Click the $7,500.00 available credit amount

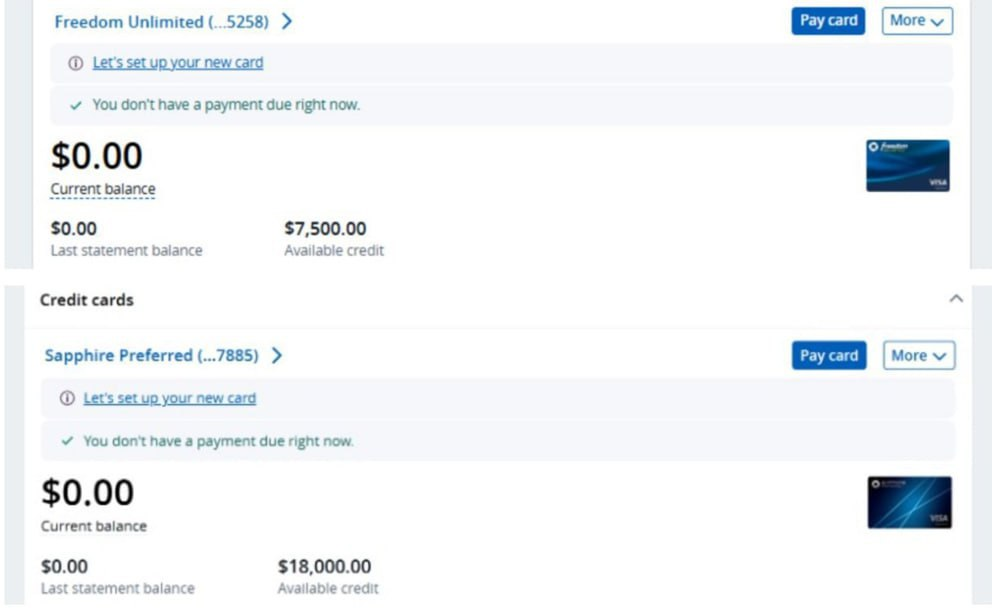pos(325,229)
